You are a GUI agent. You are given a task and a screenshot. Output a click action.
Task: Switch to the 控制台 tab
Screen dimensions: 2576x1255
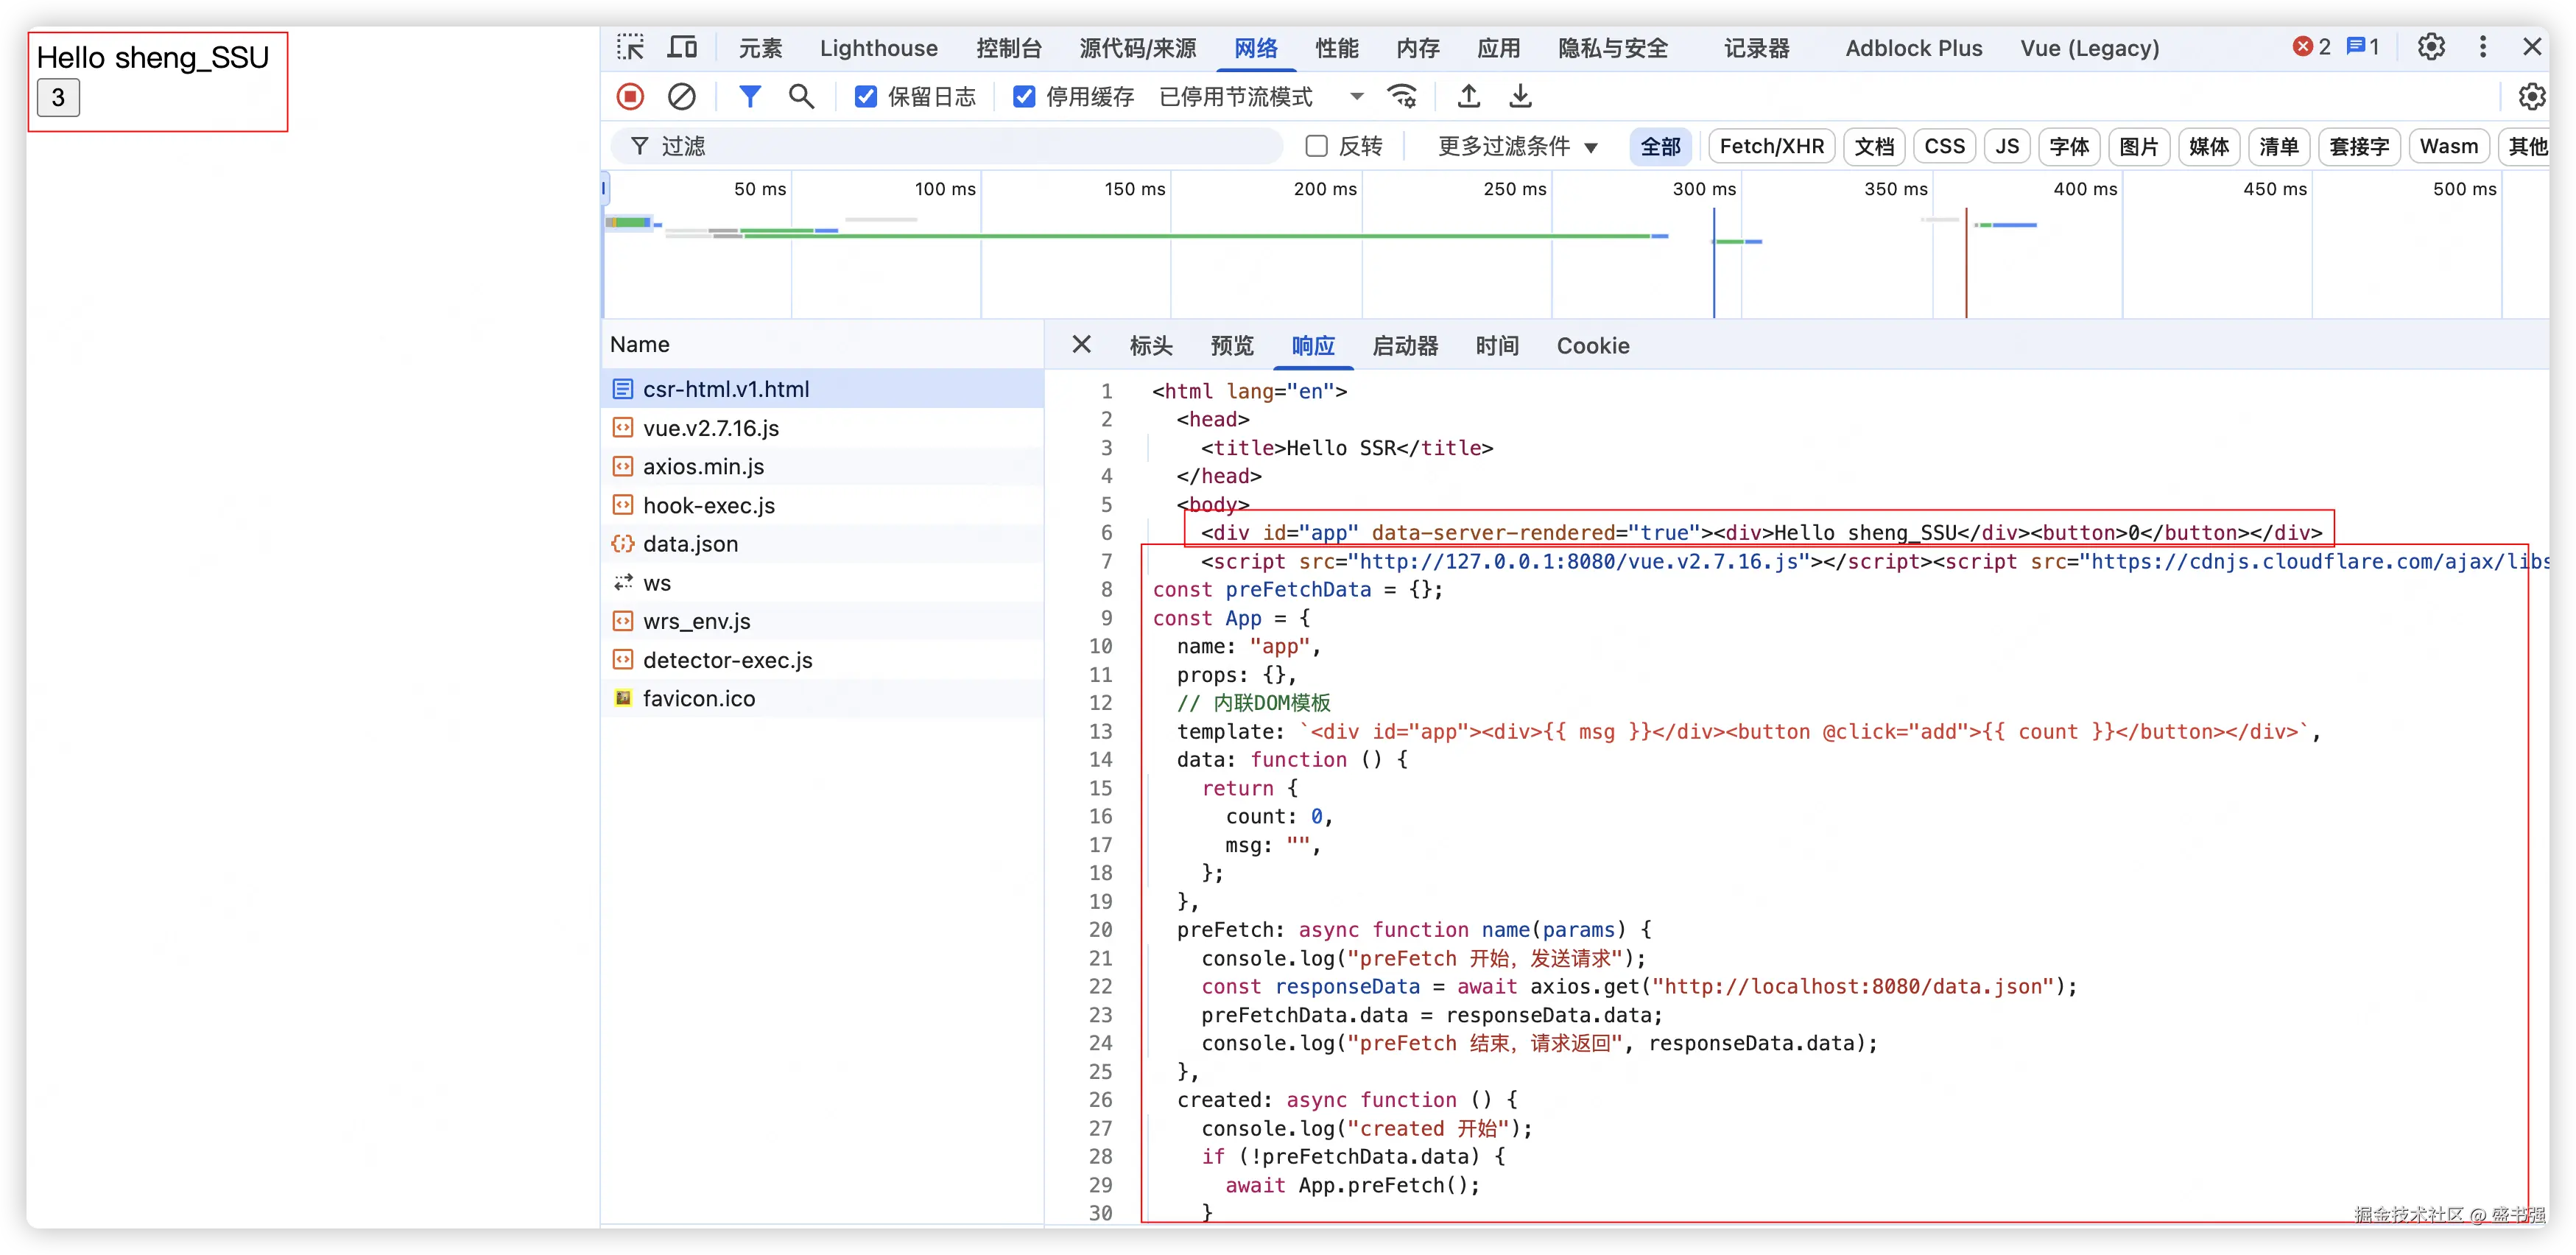tap(1008, 48)
